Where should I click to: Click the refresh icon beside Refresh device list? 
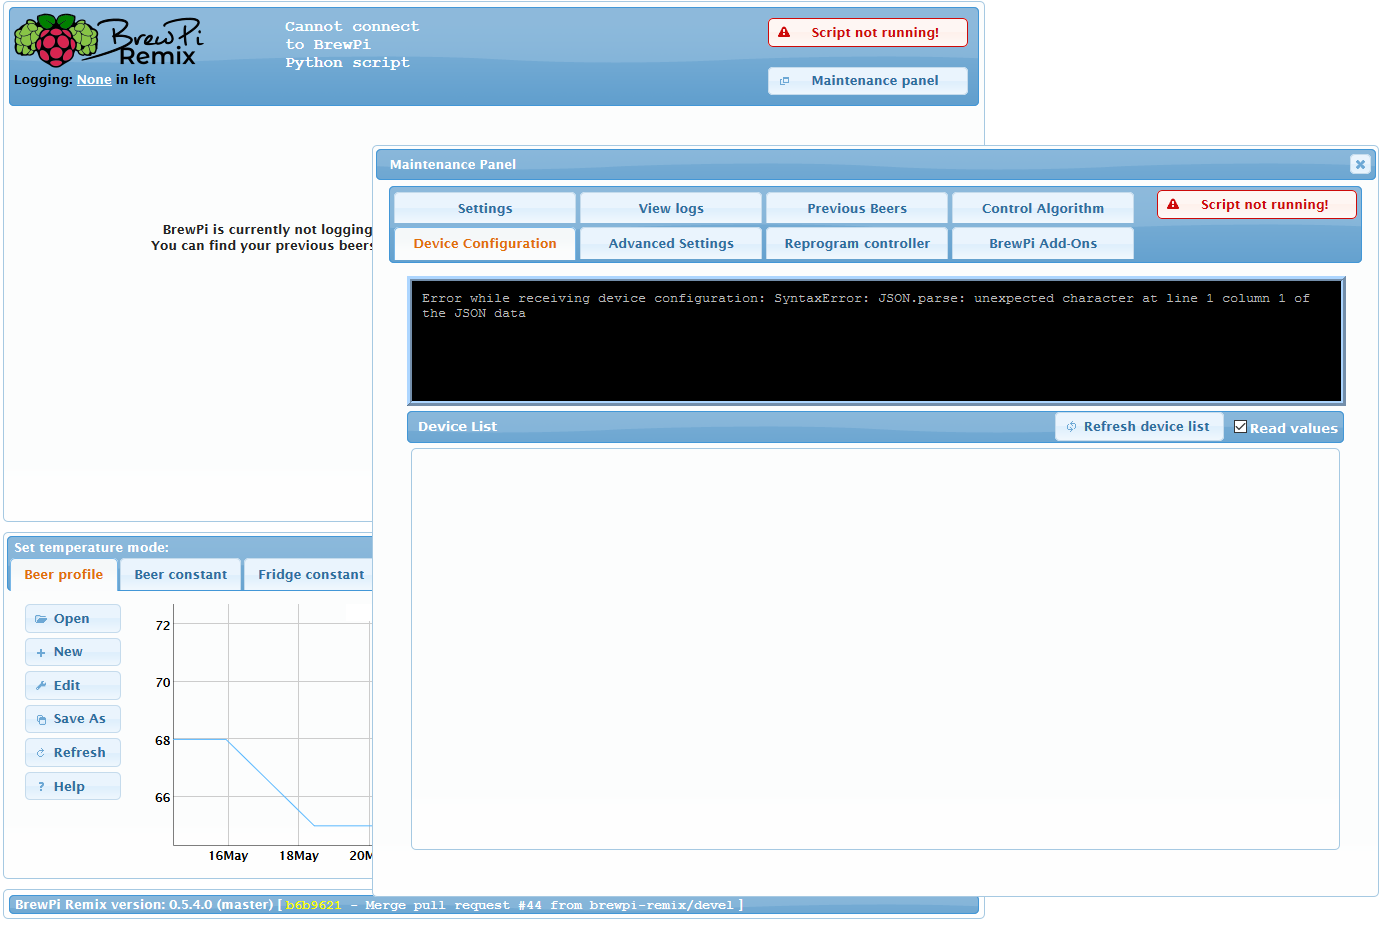pyautogui.click(x=1071, y=427)
